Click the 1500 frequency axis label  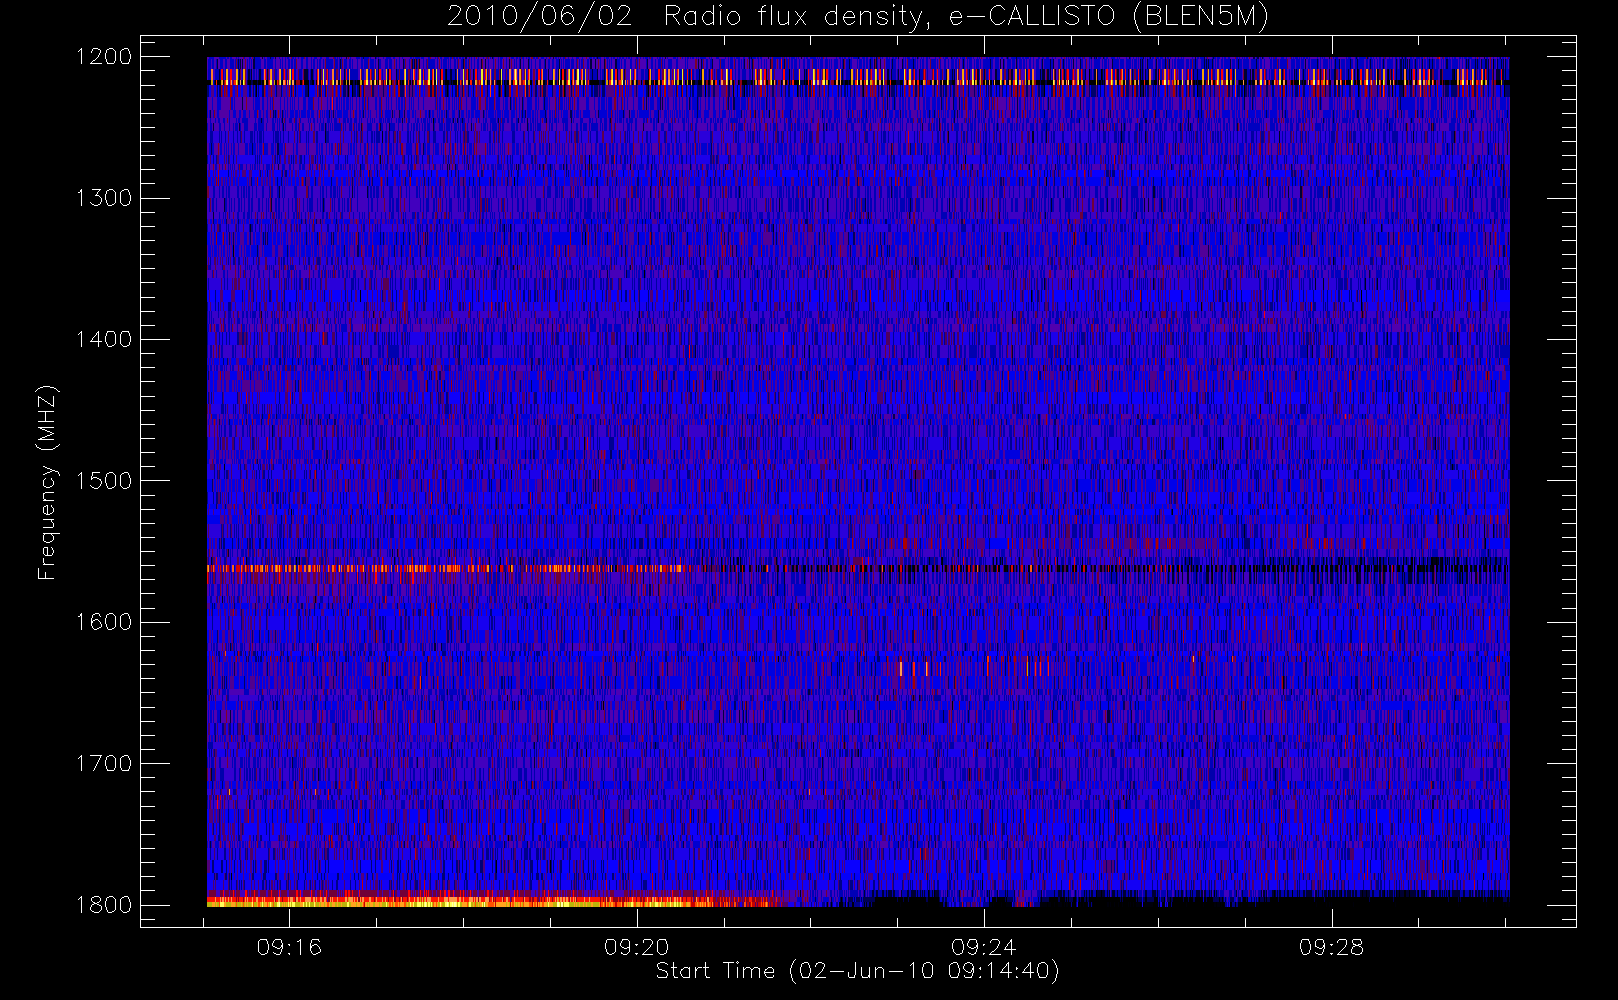point(104,481)
